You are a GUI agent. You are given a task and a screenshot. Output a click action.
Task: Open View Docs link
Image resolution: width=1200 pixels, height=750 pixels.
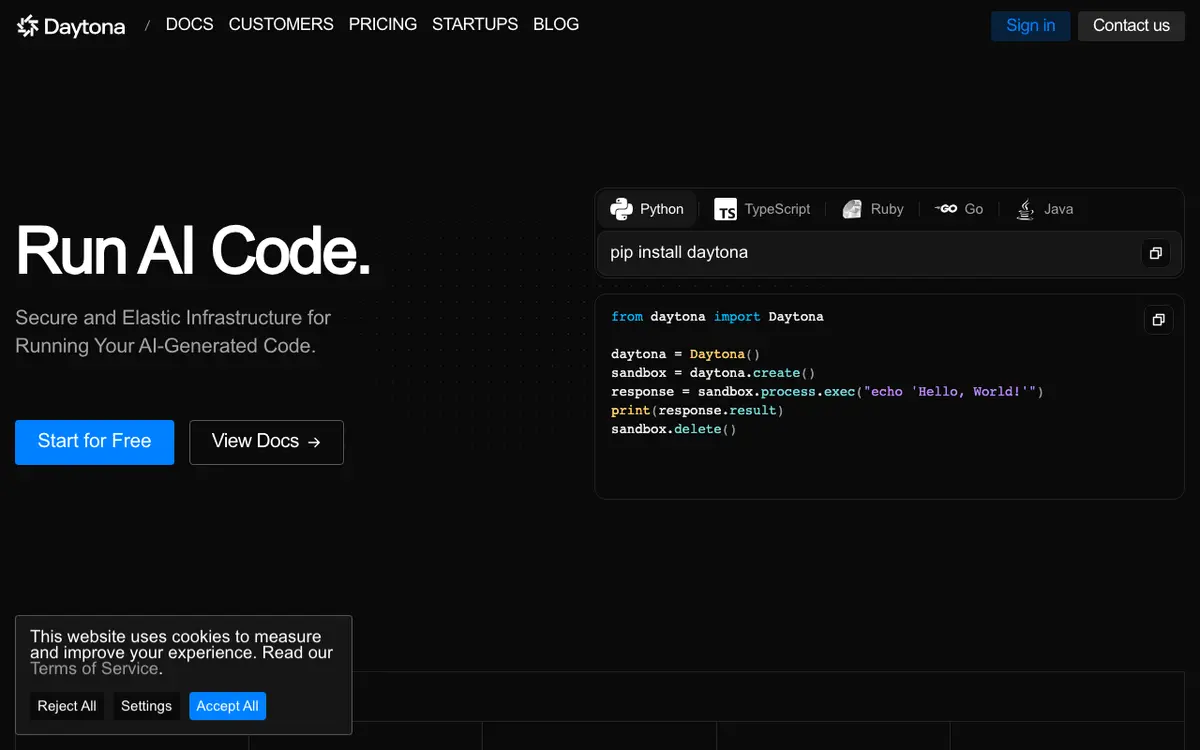click(266, 442)
